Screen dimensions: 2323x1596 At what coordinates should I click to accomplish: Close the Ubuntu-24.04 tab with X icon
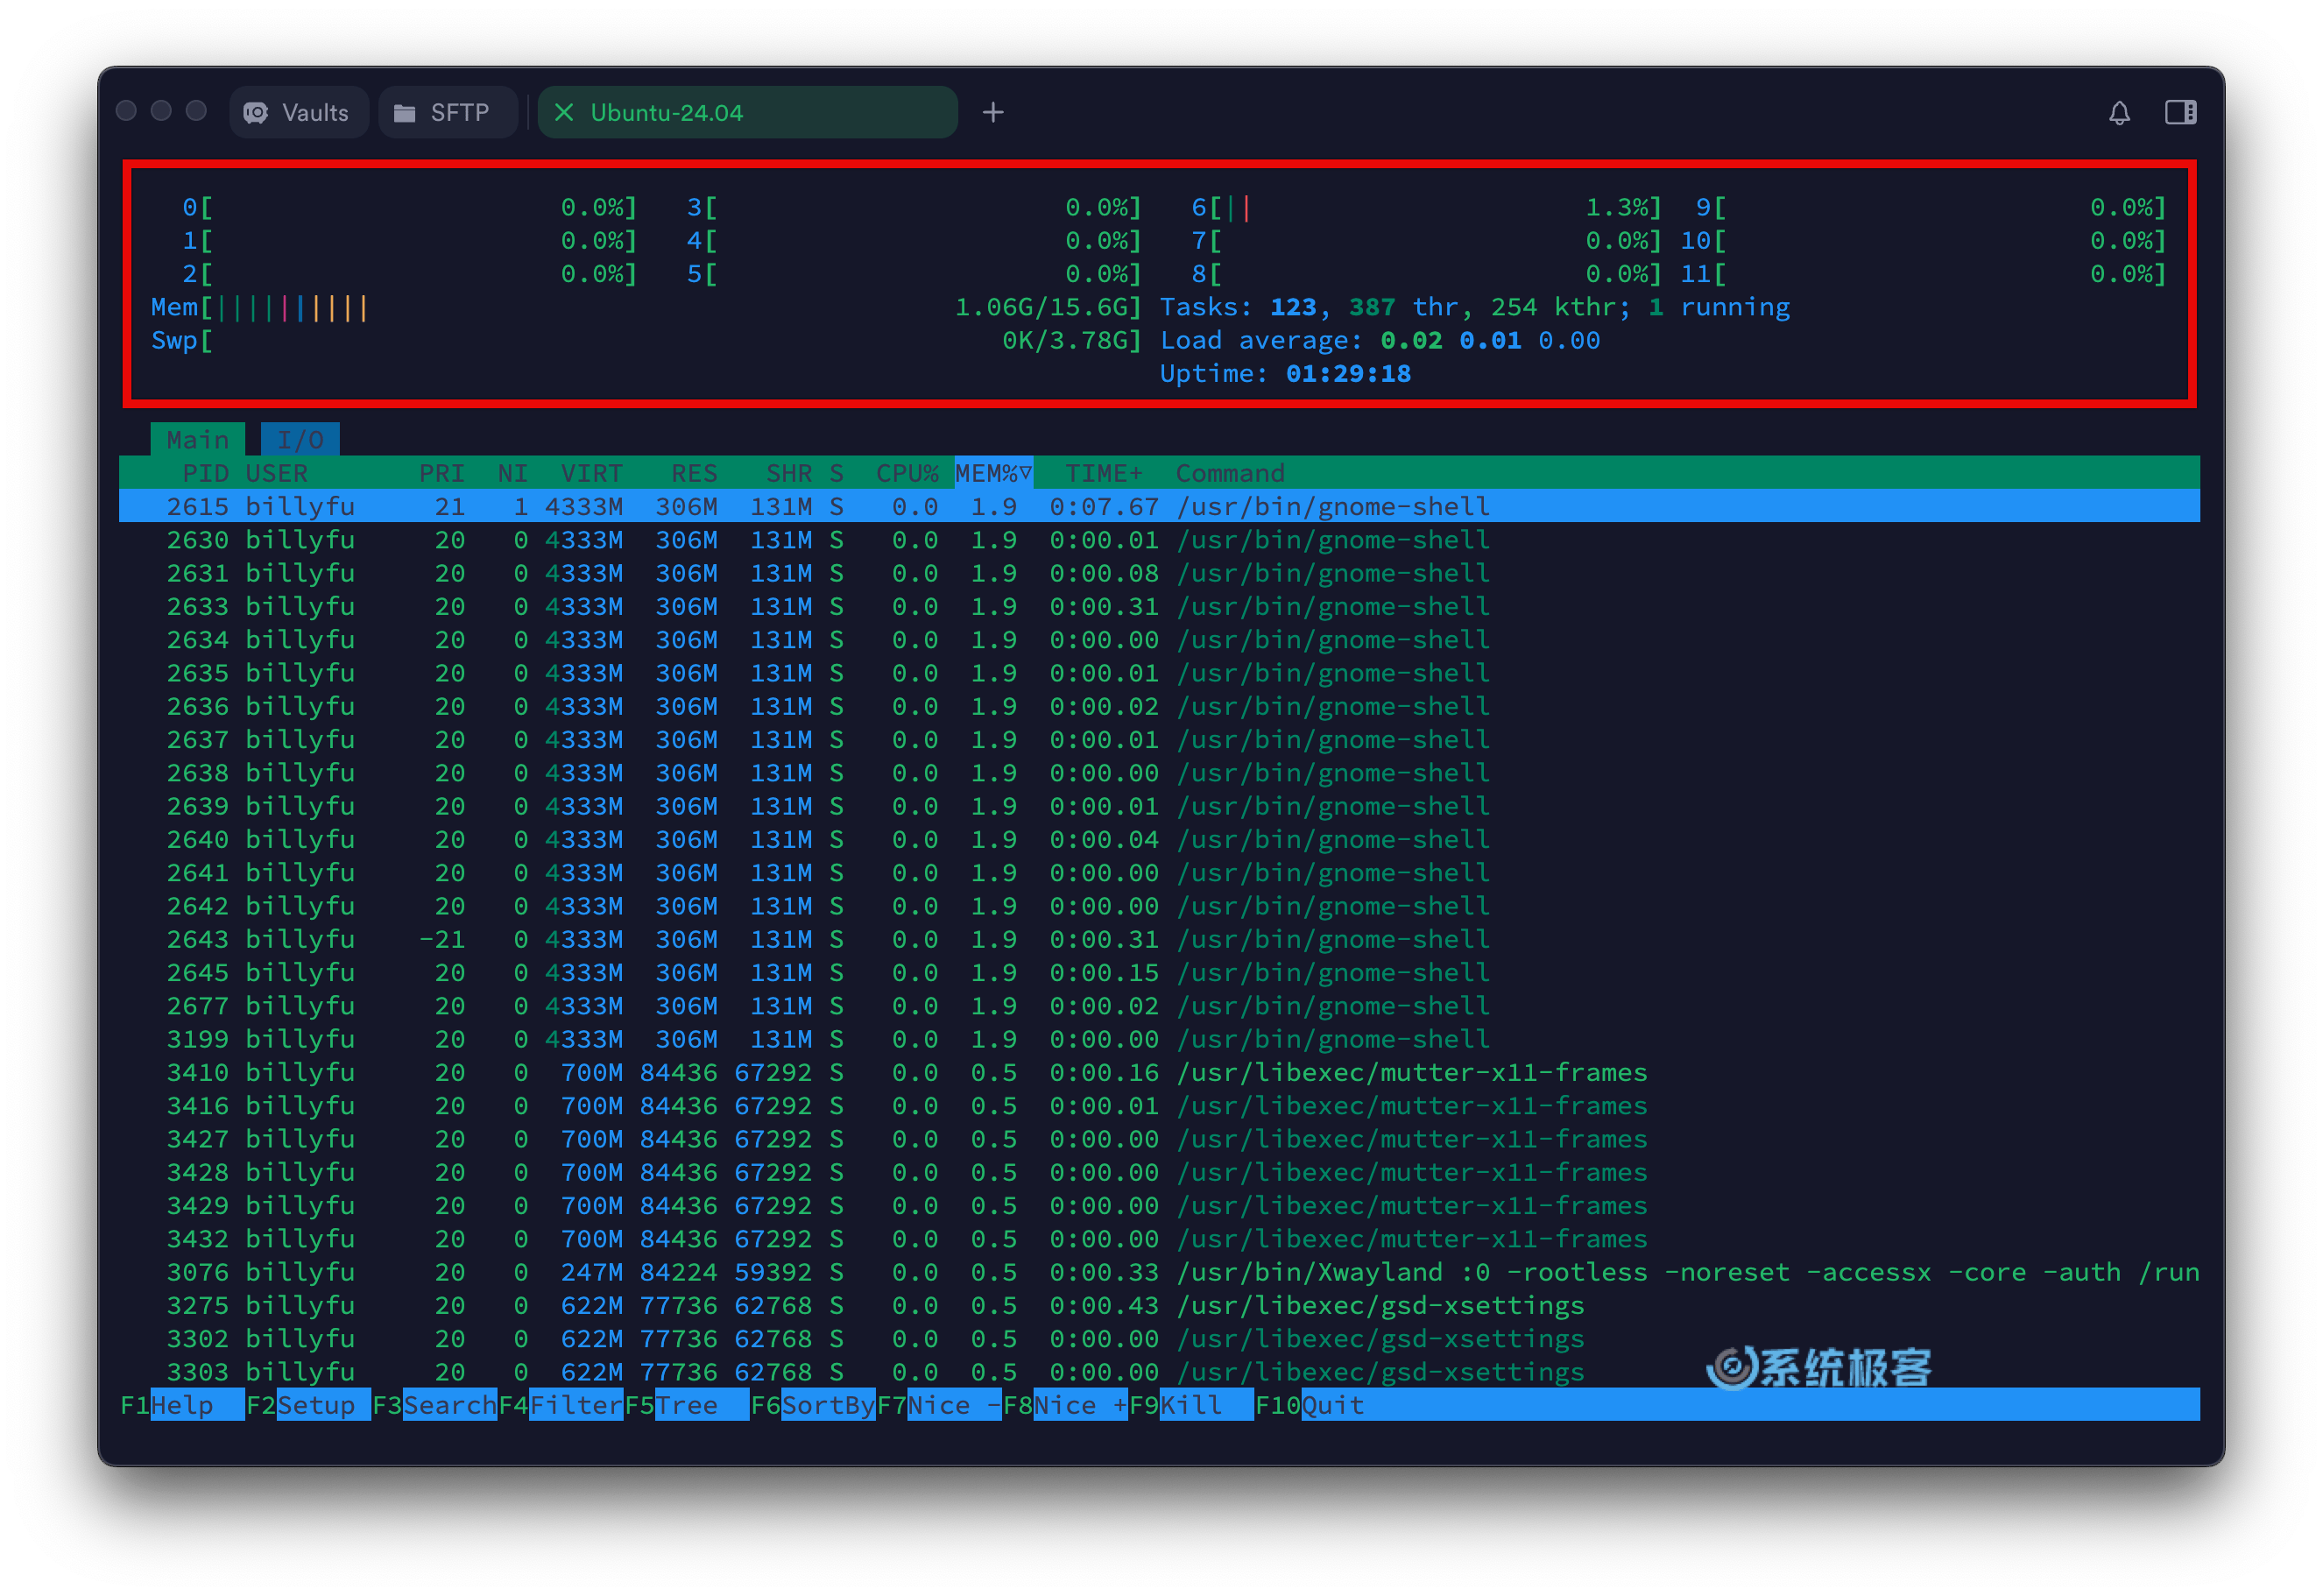[x=564, y=112]
